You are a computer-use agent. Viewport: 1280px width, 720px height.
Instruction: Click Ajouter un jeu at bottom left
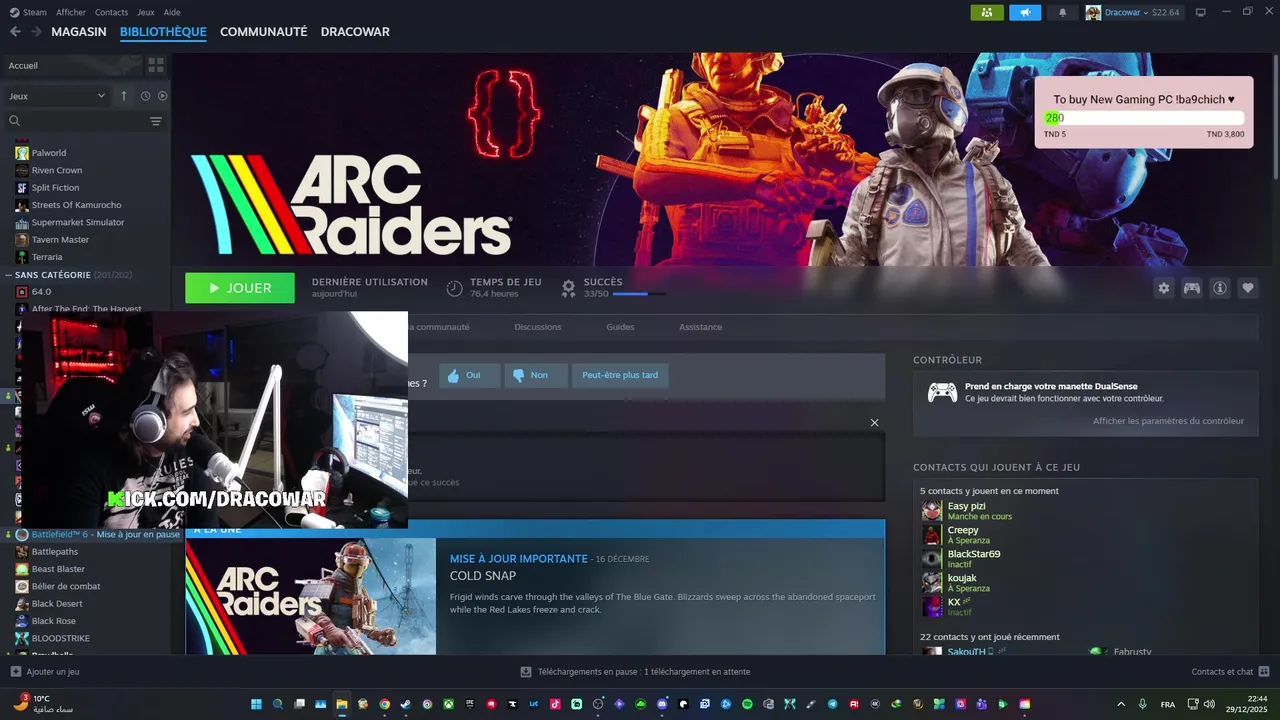pos(45,672)
